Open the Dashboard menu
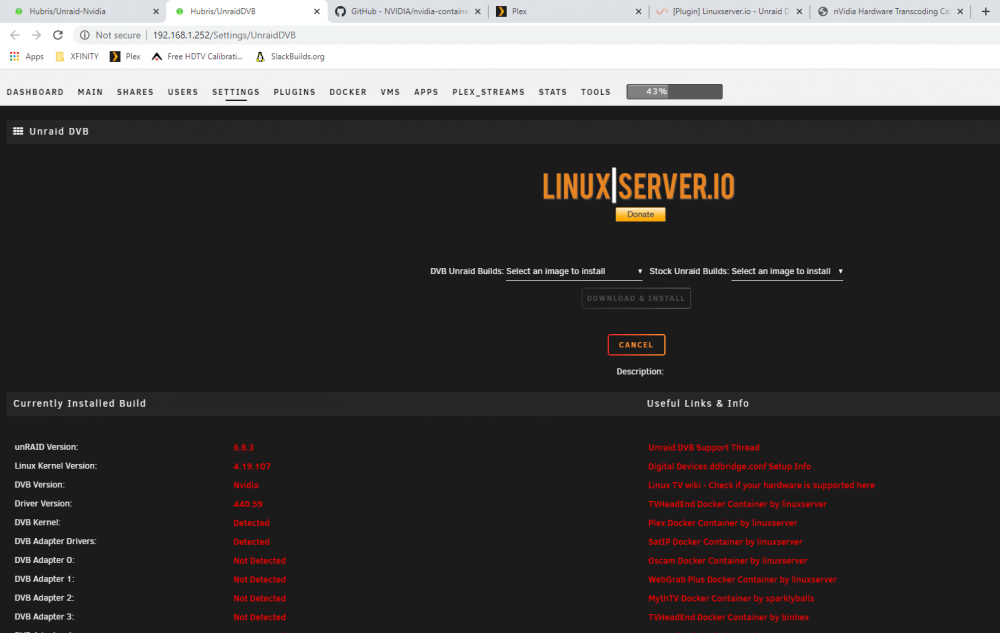Image resolution: width=1000 pixels, height=633 pixels. tap(35, 92)
